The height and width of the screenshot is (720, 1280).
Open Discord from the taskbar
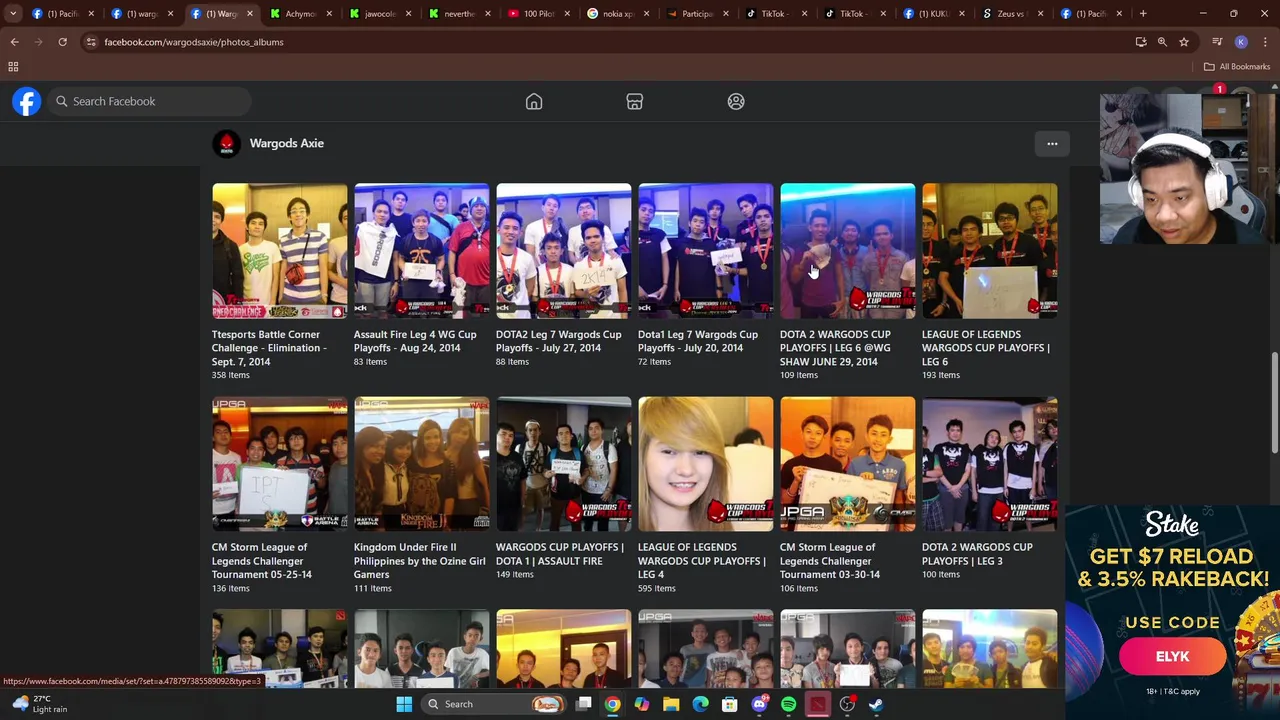pyautogui.click(x=759, y=704)
